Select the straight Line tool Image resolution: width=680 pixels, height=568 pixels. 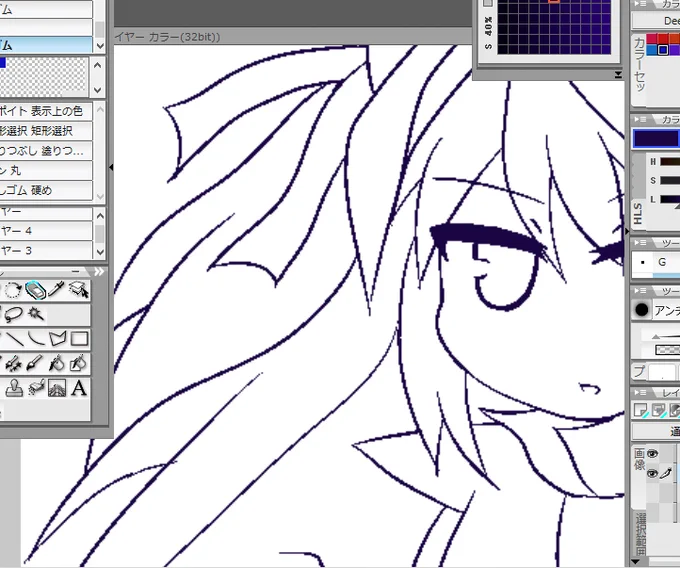(15, 339)
